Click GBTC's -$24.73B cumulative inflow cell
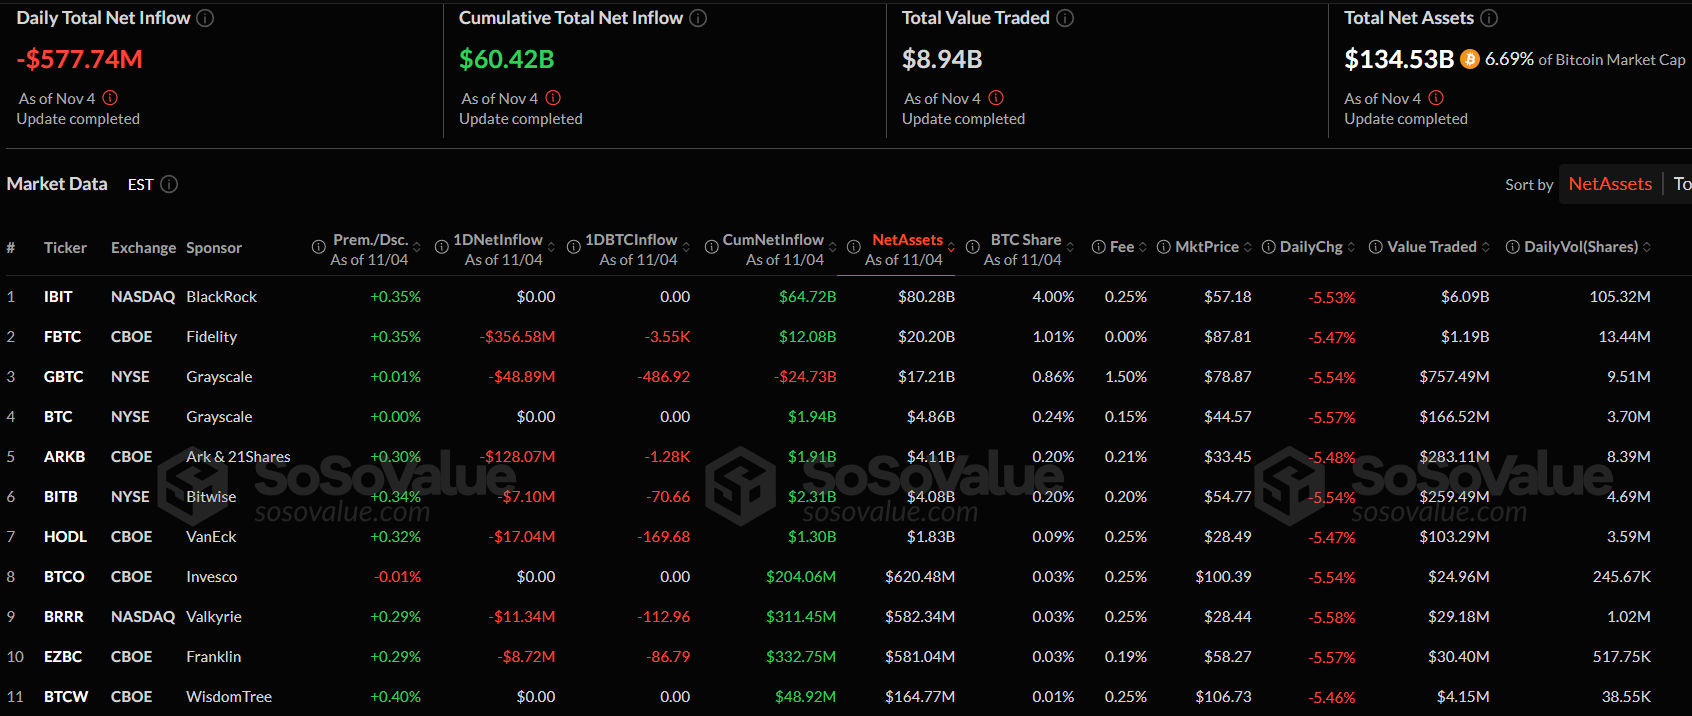1692x716 pixels. 805,377
